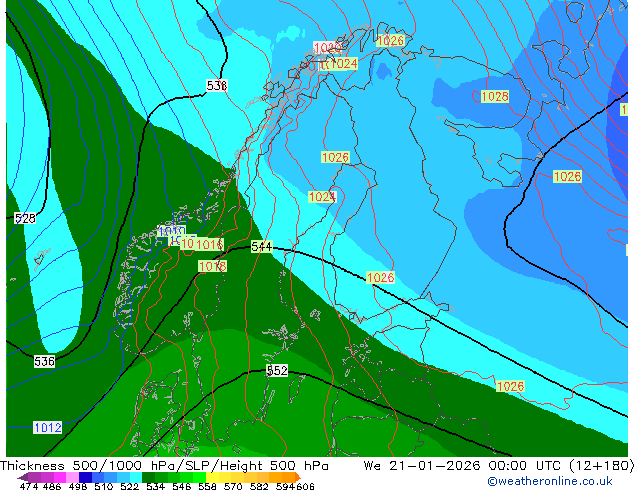Image resolution: width=634 pixels, height=490 pixels.
Task: Click the red '1028' pressure label
Action: [x=495, y=97]
